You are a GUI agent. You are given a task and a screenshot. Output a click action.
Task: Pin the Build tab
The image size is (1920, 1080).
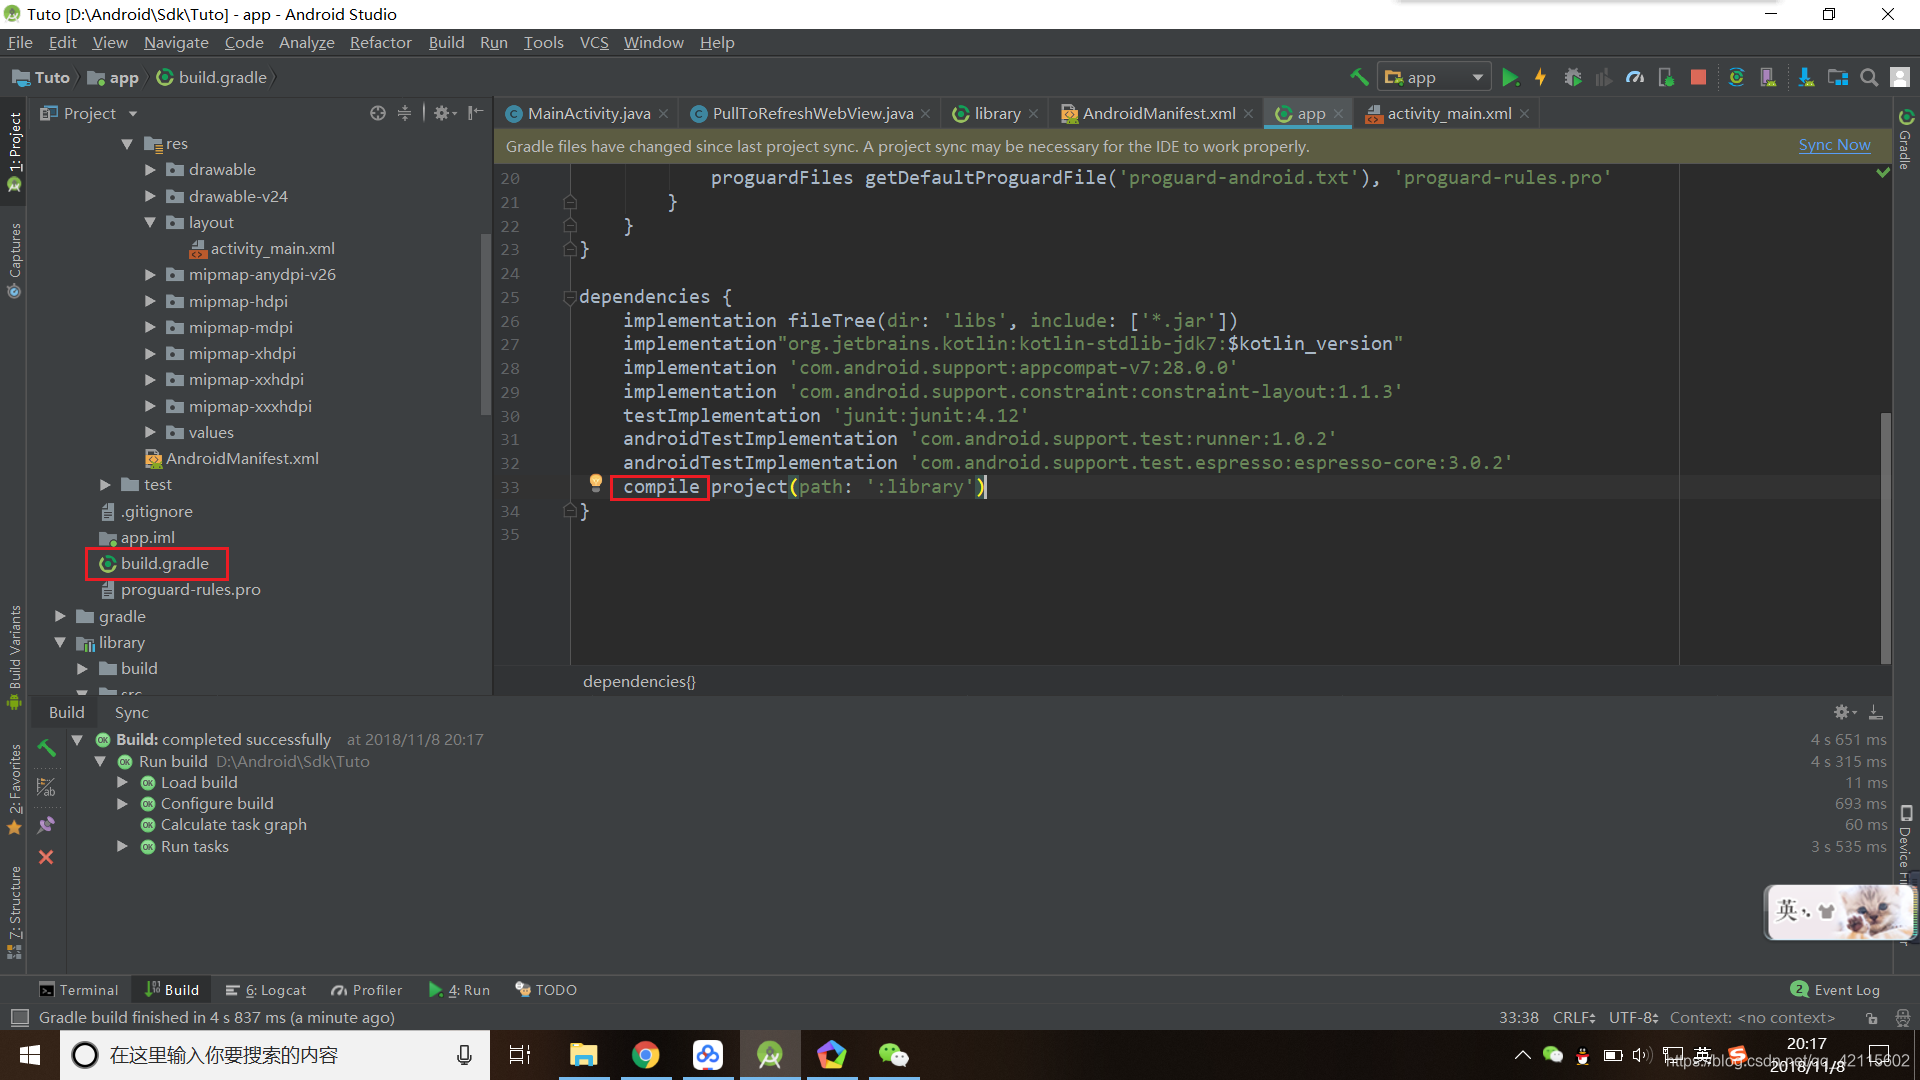click(x=46, y=825)
